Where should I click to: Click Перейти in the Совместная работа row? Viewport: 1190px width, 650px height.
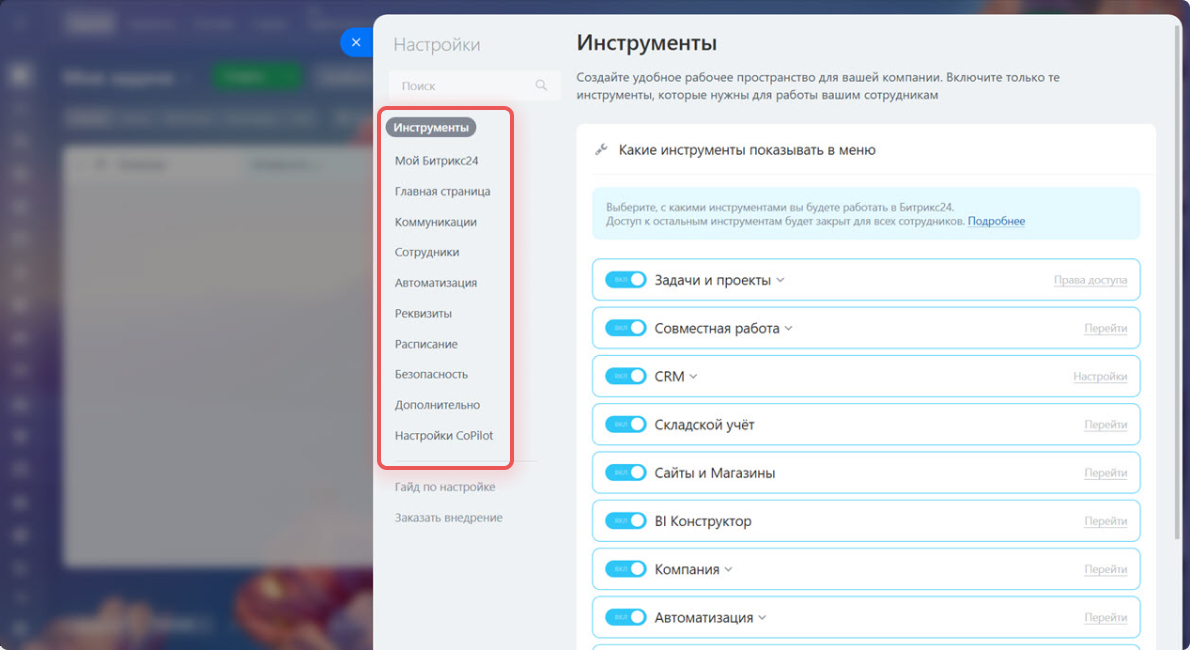tap(1105, 328)
